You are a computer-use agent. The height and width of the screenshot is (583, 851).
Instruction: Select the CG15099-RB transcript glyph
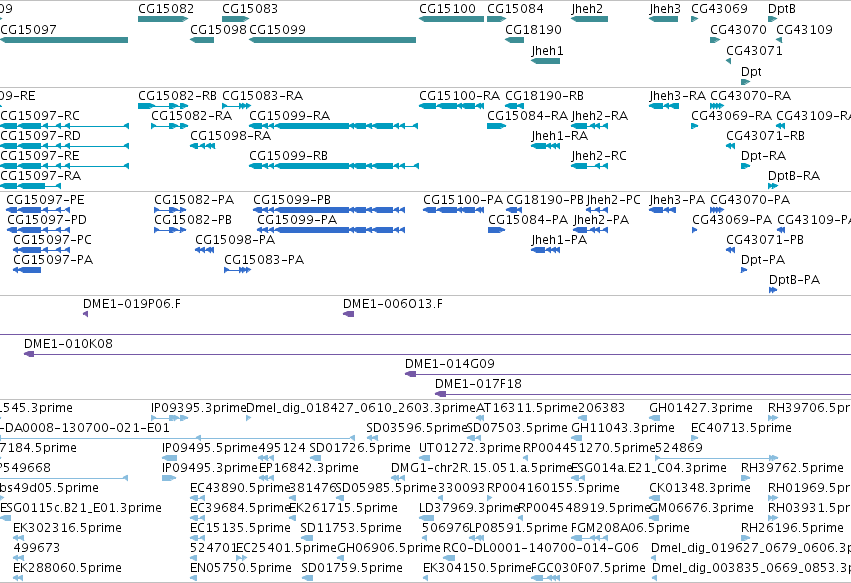(x=333, y=166)
